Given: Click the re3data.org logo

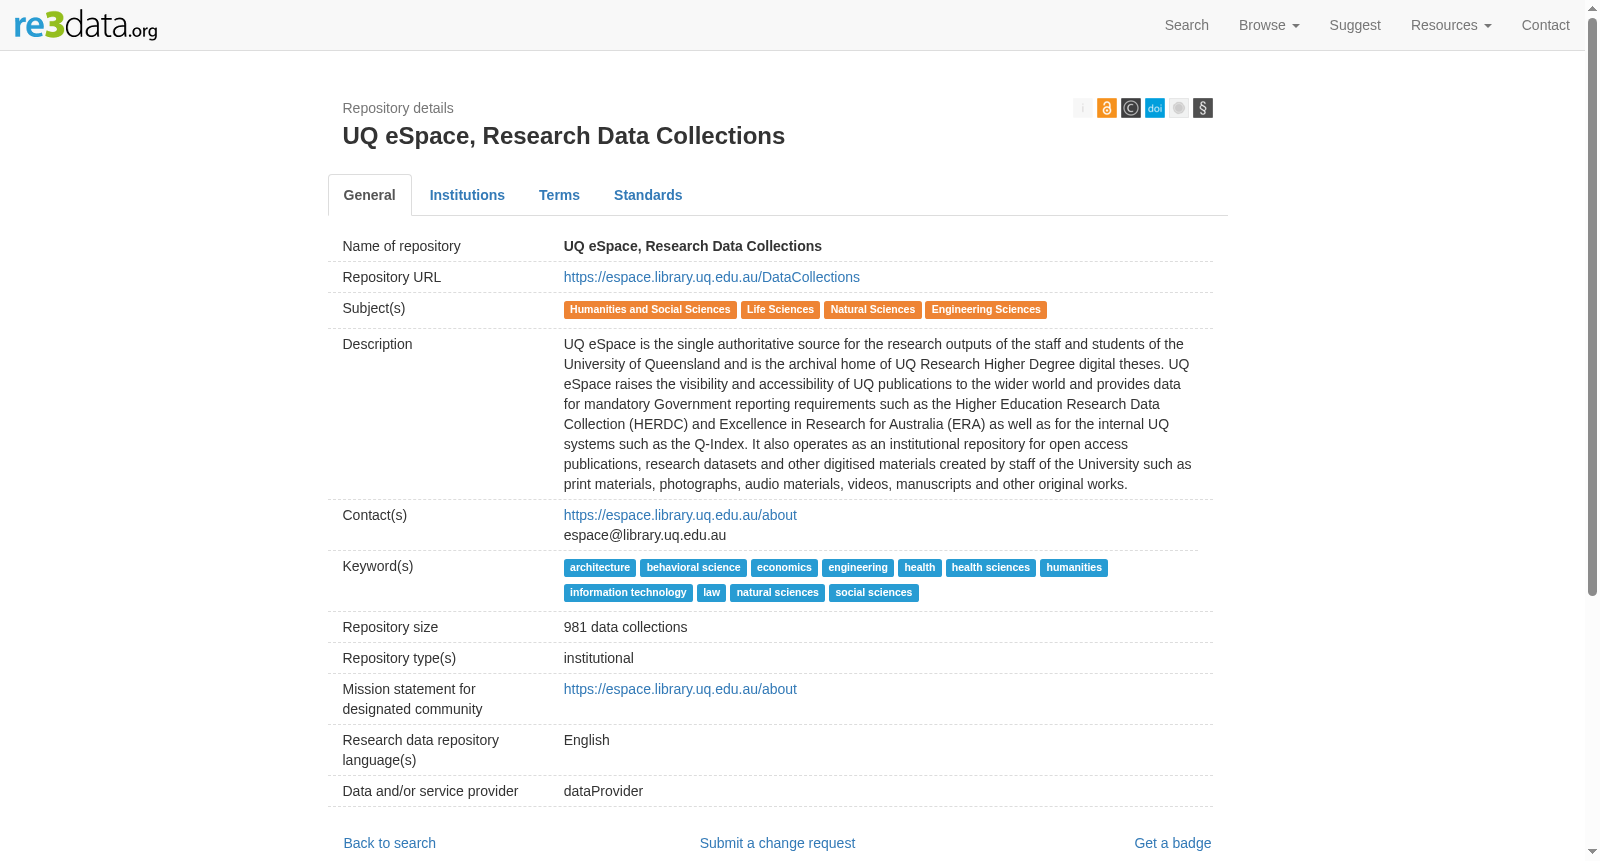Looking at the screenshot, I should pyautogui.click(x=86, y=25).
